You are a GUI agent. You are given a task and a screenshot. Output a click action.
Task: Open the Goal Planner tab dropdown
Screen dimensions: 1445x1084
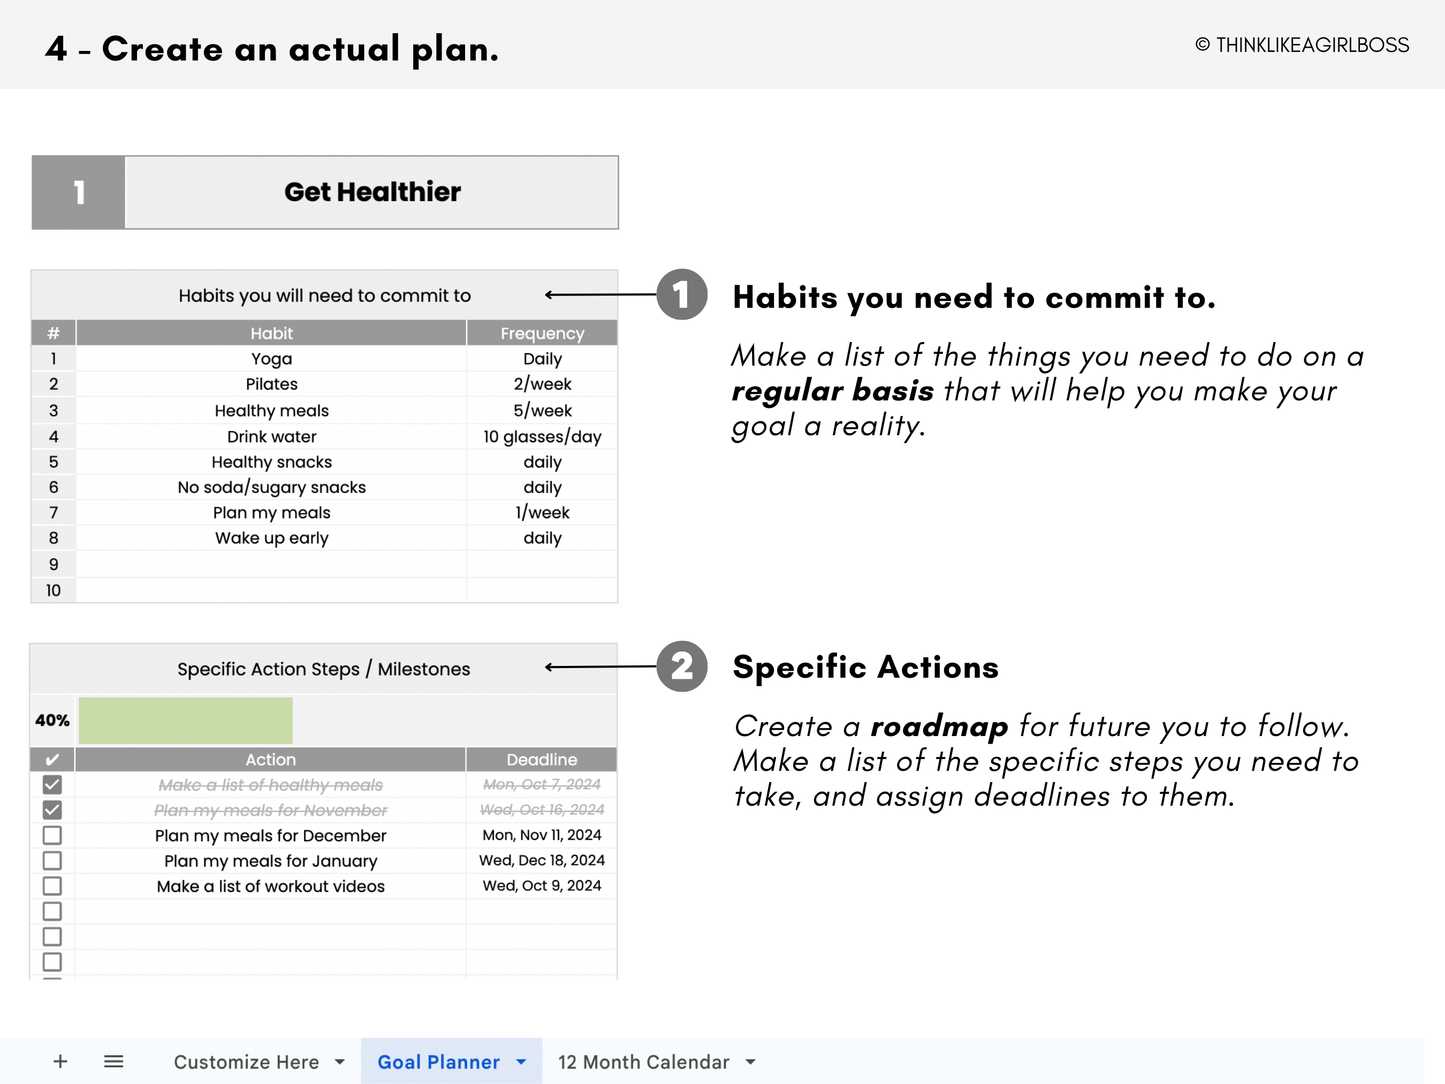(x=520, y=1061)
